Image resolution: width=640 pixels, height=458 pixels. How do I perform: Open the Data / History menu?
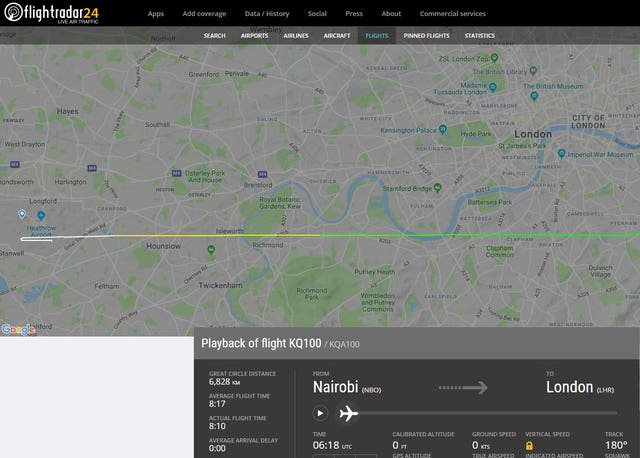pyautogui.click(x=267, y=13)
